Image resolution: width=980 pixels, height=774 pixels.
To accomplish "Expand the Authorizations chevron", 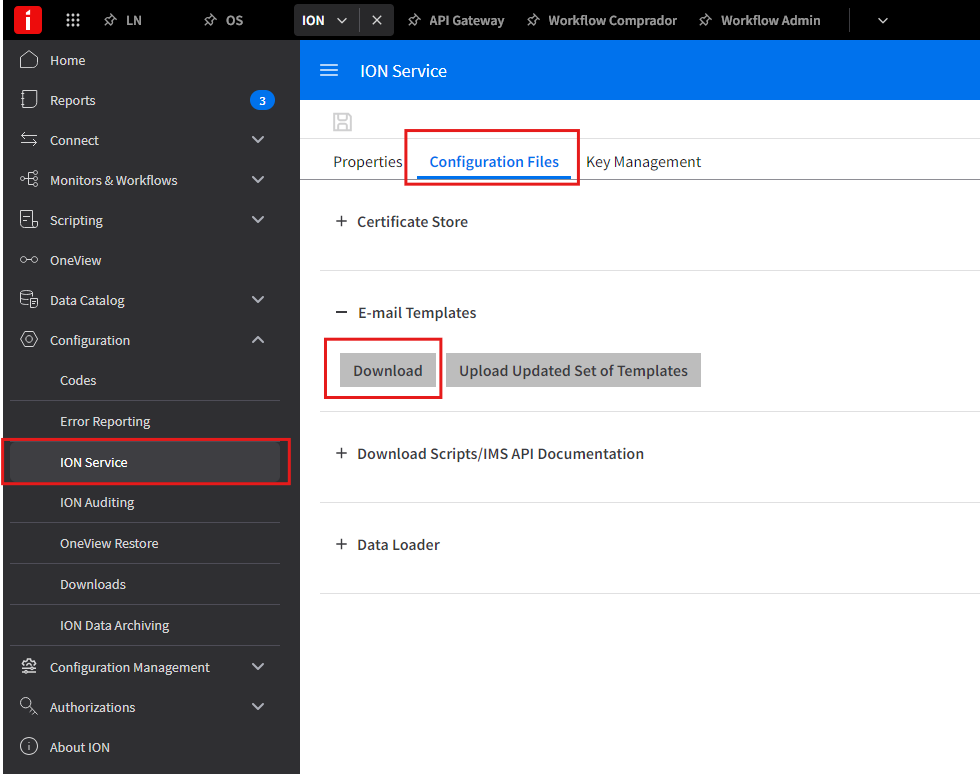I will 258,706.
